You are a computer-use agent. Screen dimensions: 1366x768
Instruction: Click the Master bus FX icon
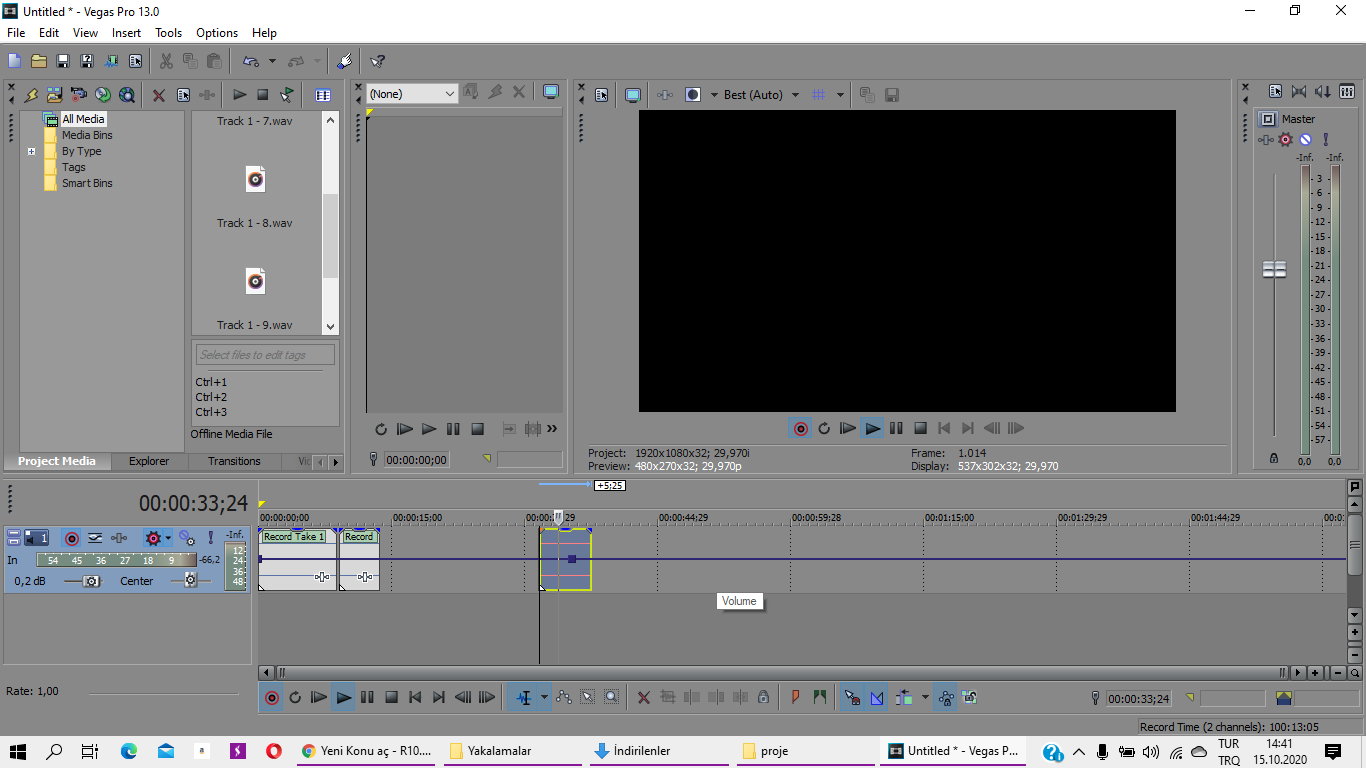point(1286,140)
